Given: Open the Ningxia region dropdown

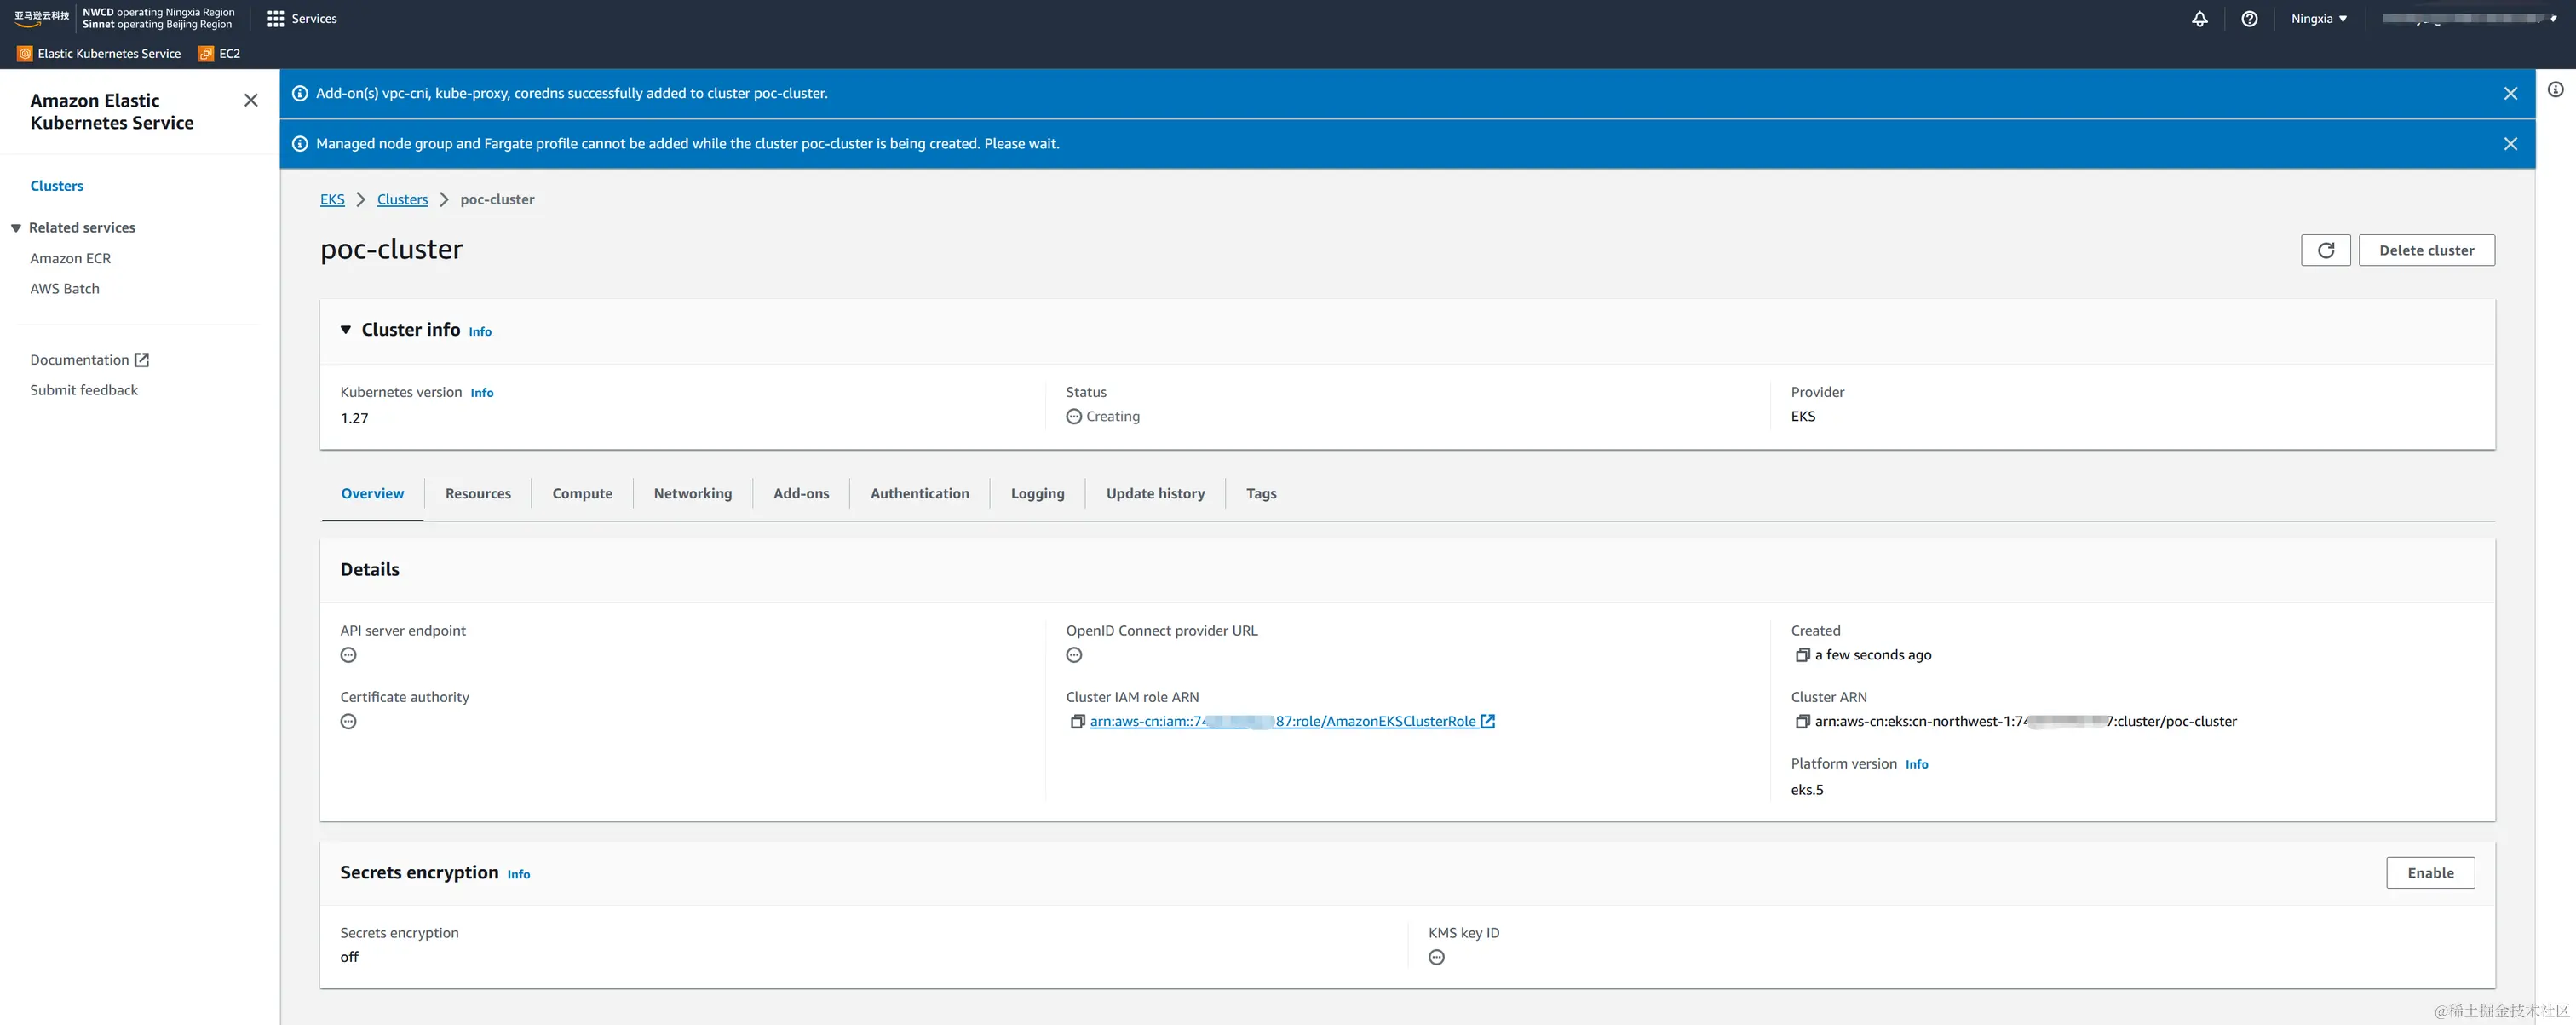Looking at the screenshot, I should [x=2318, y=19].
